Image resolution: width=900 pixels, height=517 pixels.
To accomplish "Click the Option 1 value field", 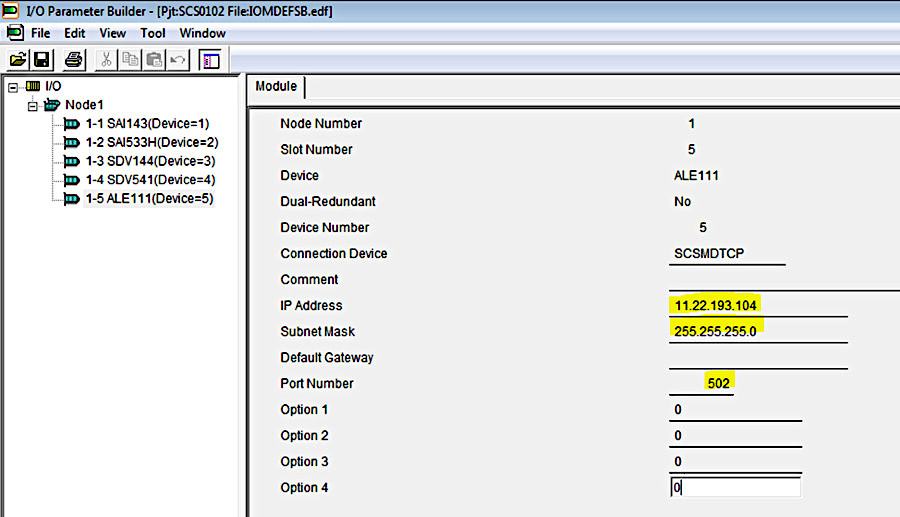I will click(735, 410).
